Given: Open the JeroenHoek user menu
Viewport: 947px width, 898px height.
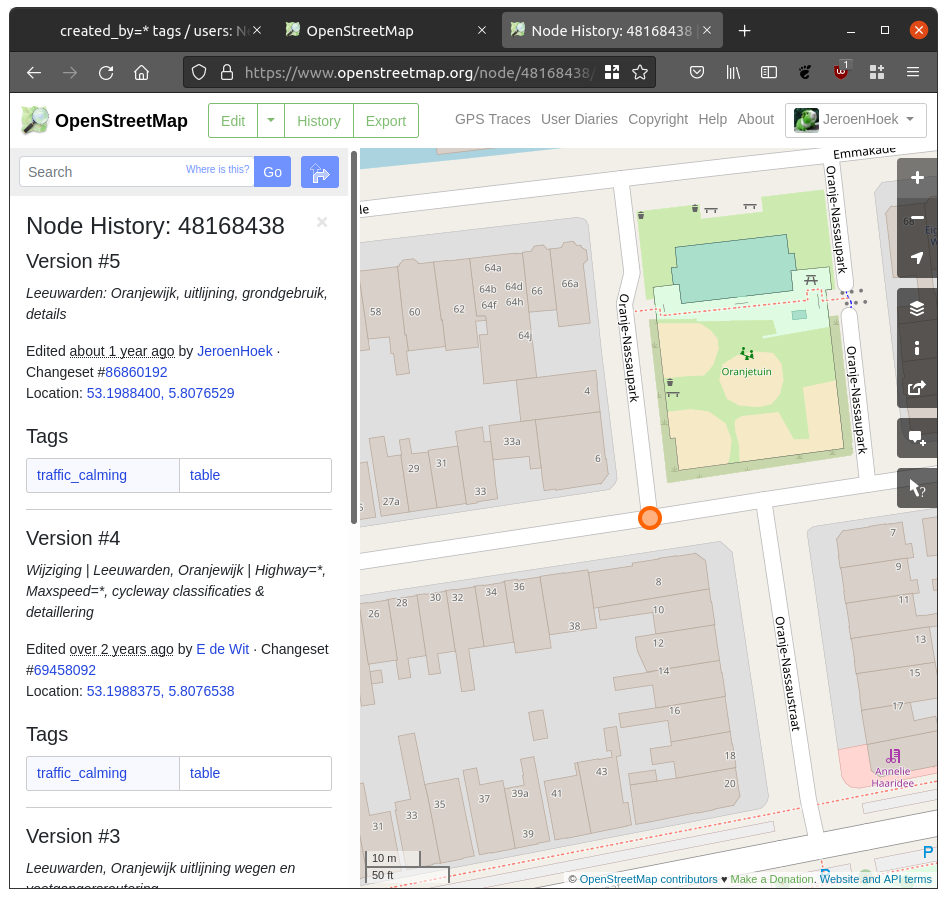Looking at the screenshot, I should point(856,120).
